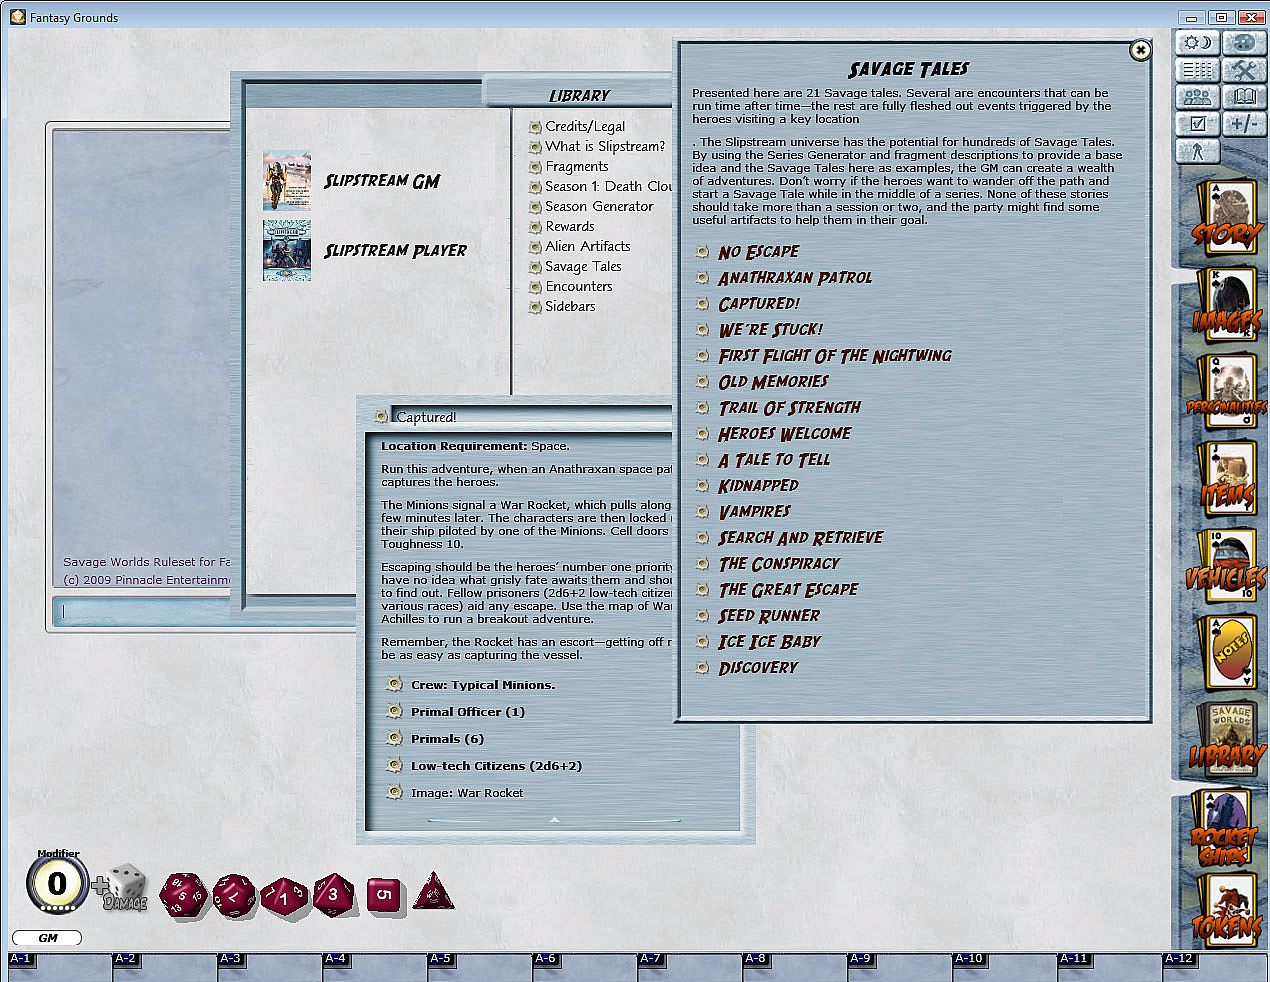Click the chat input field
This screenshot has width=1270, height=982.
click(x=205, y=611)
